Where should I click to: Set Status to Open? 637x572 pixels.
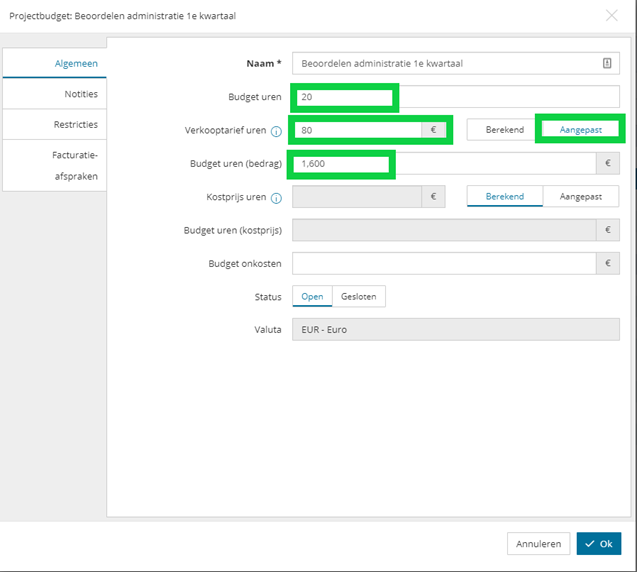click(312, 297)
